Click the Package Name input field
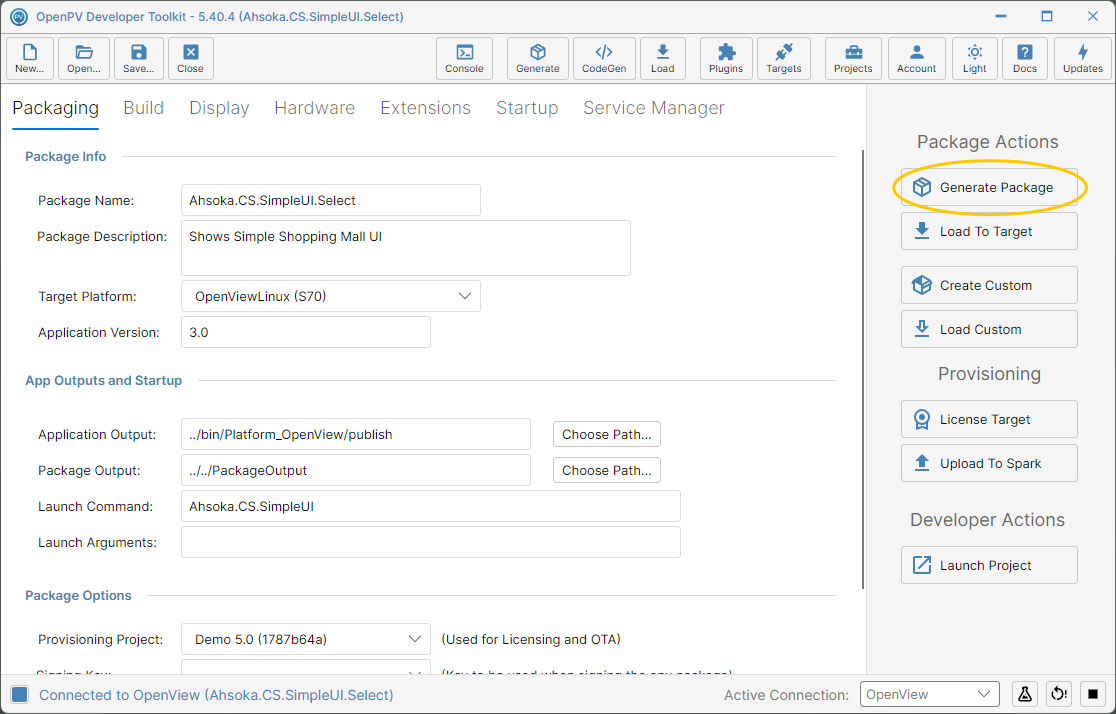Viewport: 1116px width, 714px height. [331, 200]
